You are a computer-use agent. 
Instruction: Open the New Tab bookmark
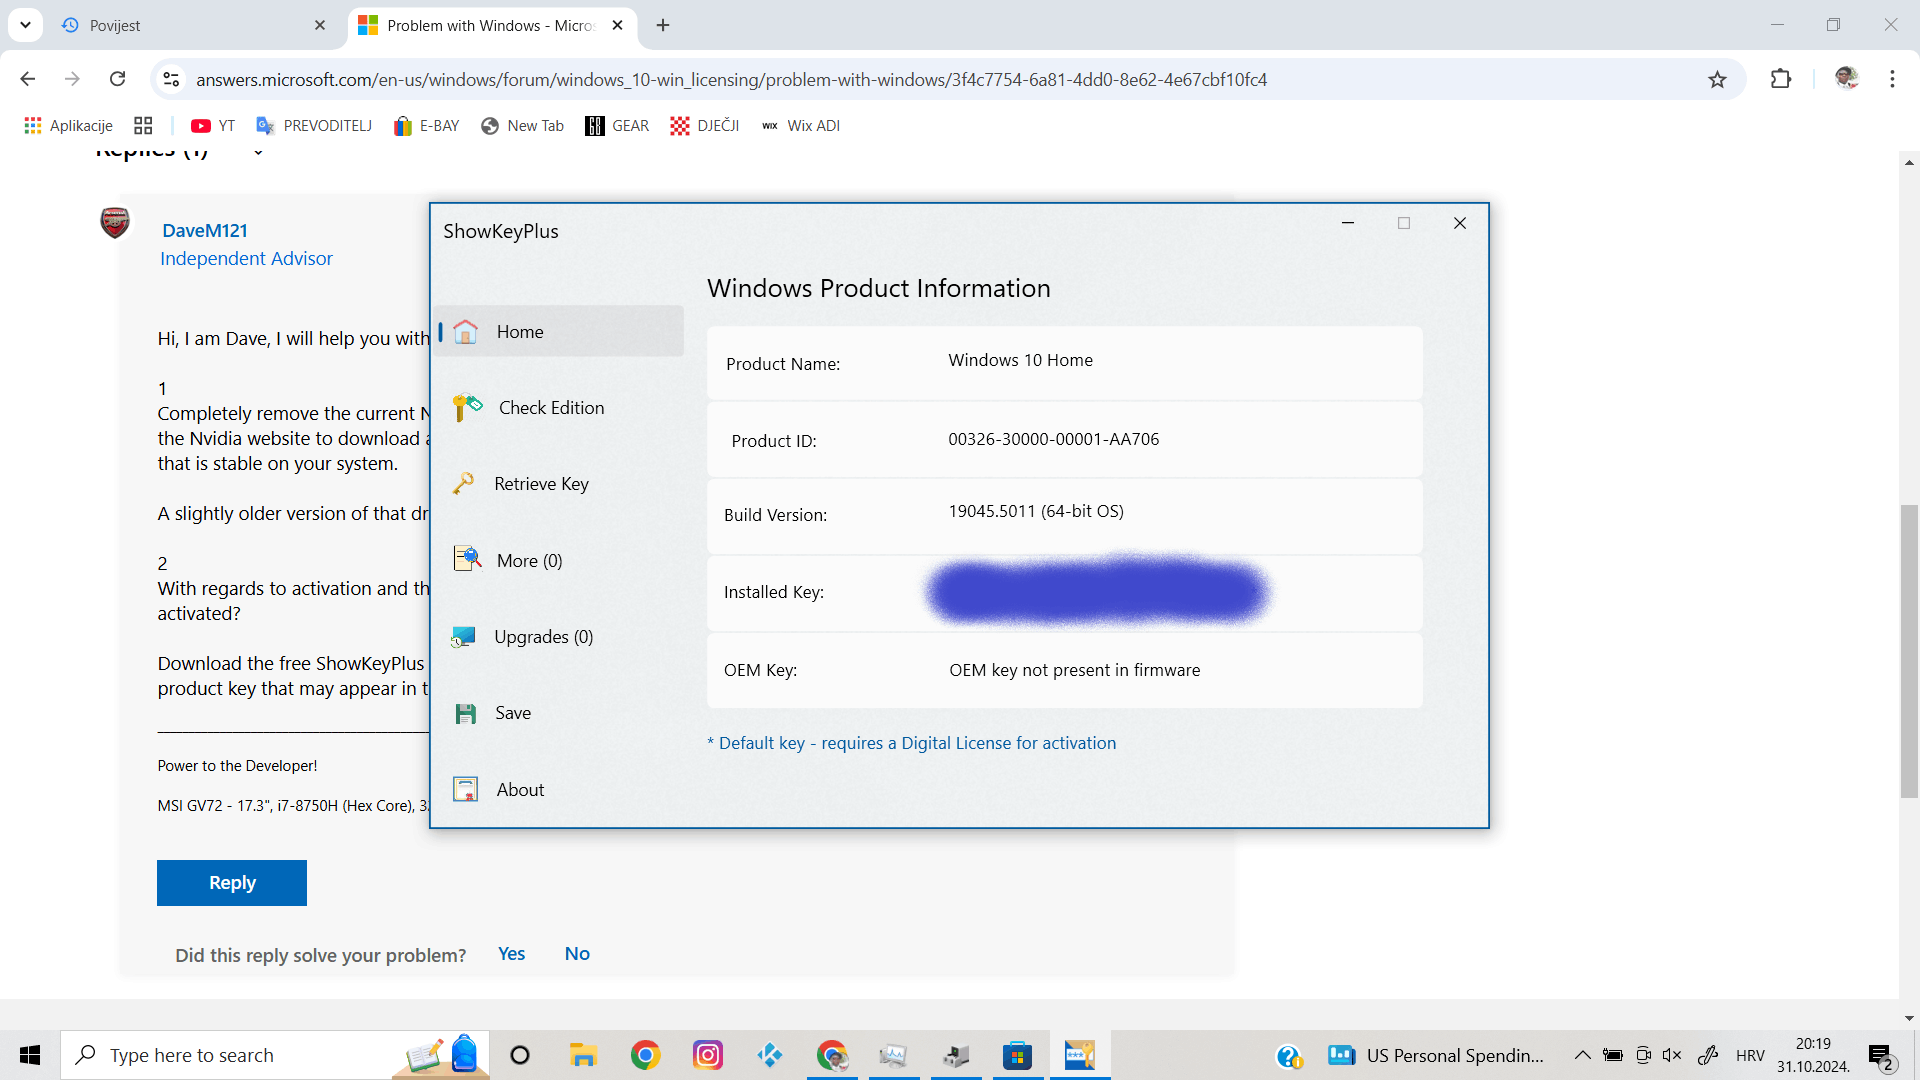click(522, 125)
